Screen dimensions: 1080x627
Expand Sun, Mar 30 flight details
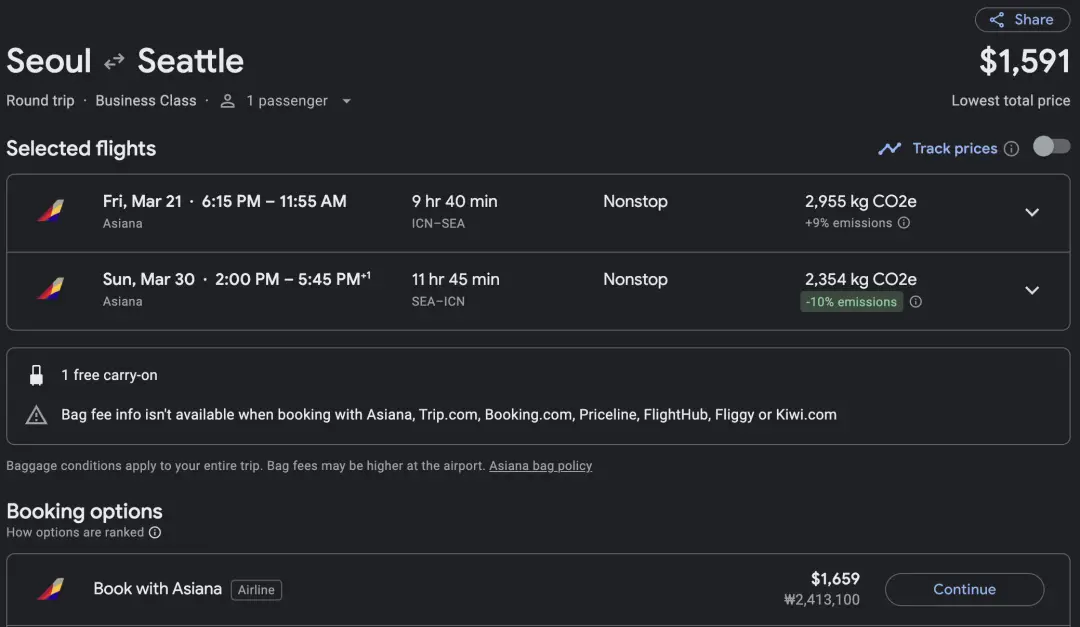point(1032,290)
